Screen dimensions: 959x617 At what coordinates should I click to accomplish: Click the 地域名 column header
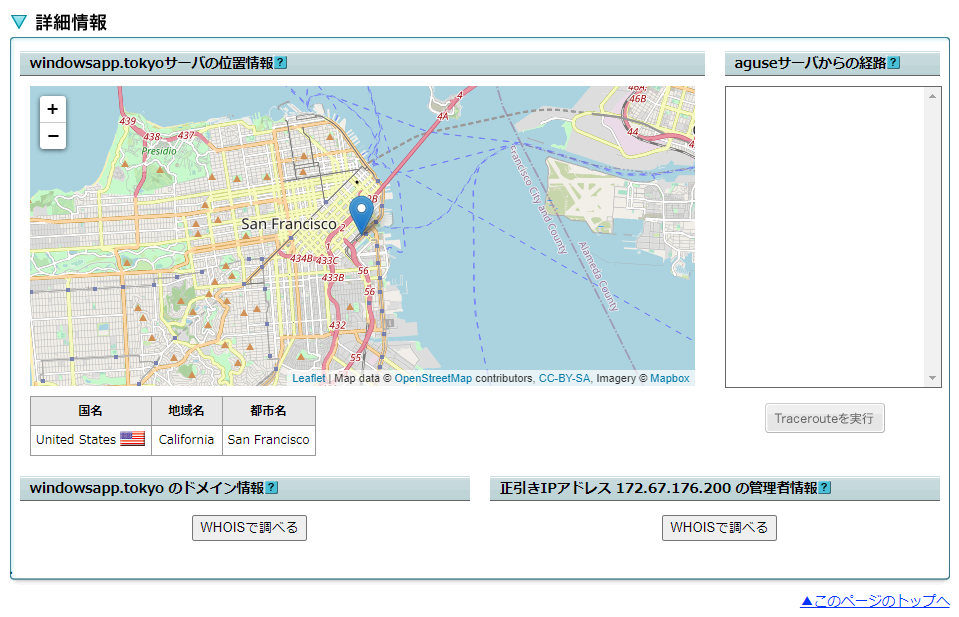tap(187, 411)
